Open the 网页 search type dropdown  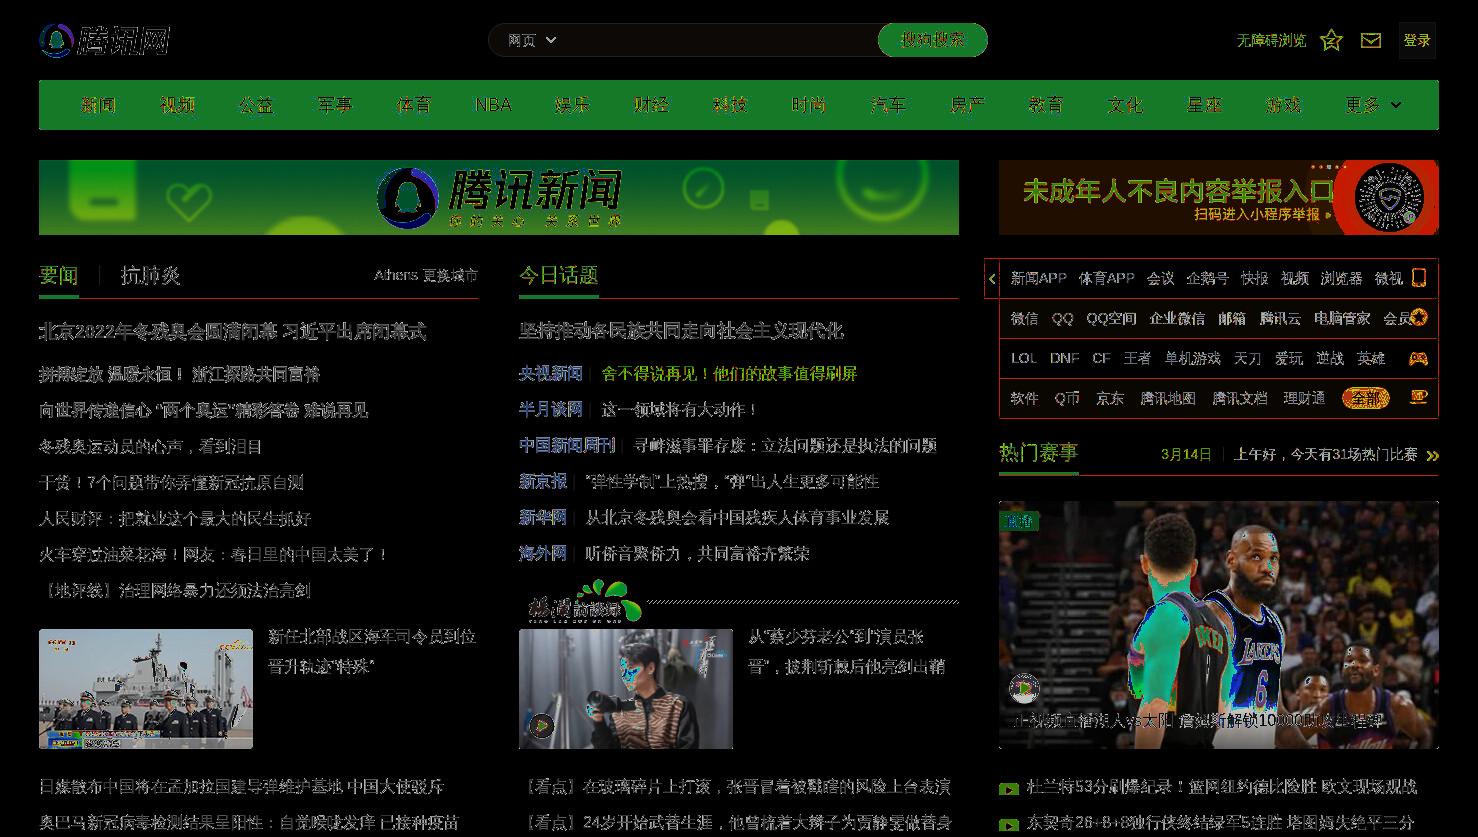coord(532,40)
